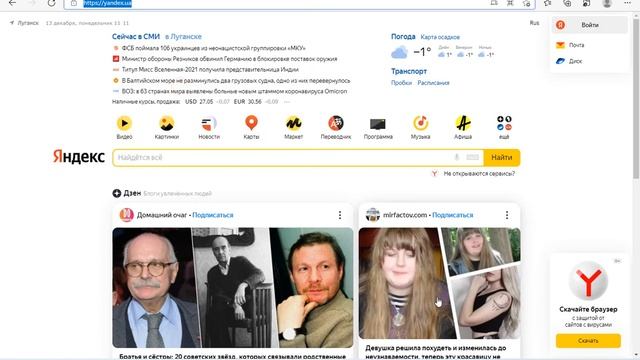The height and width of the screenshot is (360, 640).
Task: Click the Яндекс logo
Action: click(x=79, y=157)
